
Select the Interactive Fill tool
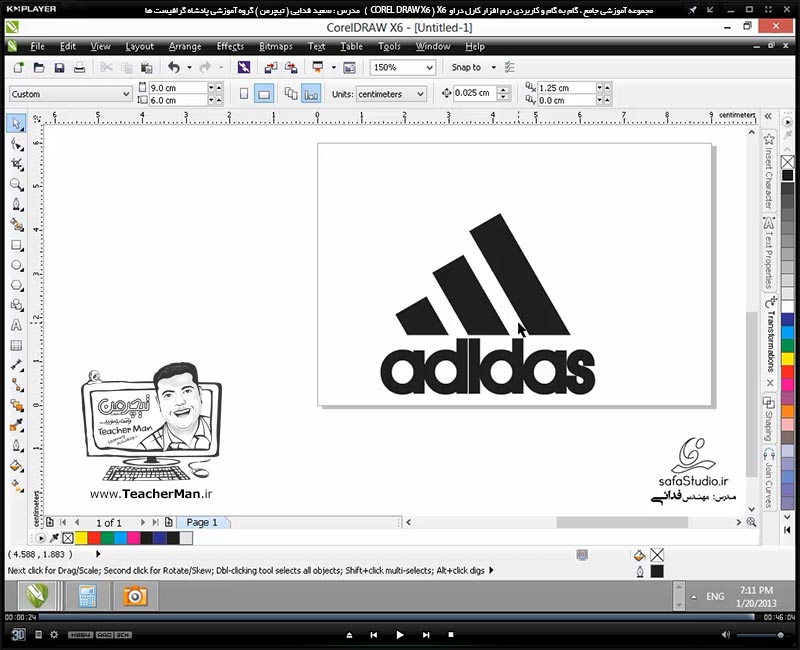click(x=17, y=485)
